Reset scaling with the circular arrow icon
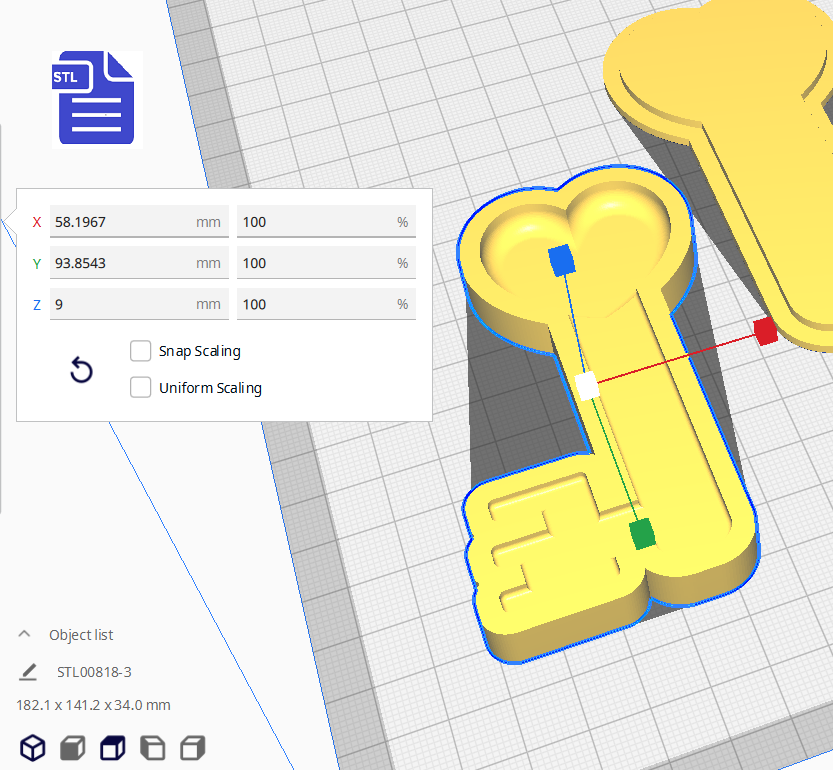The image size is (833, 770). click(x=81, y=371)
